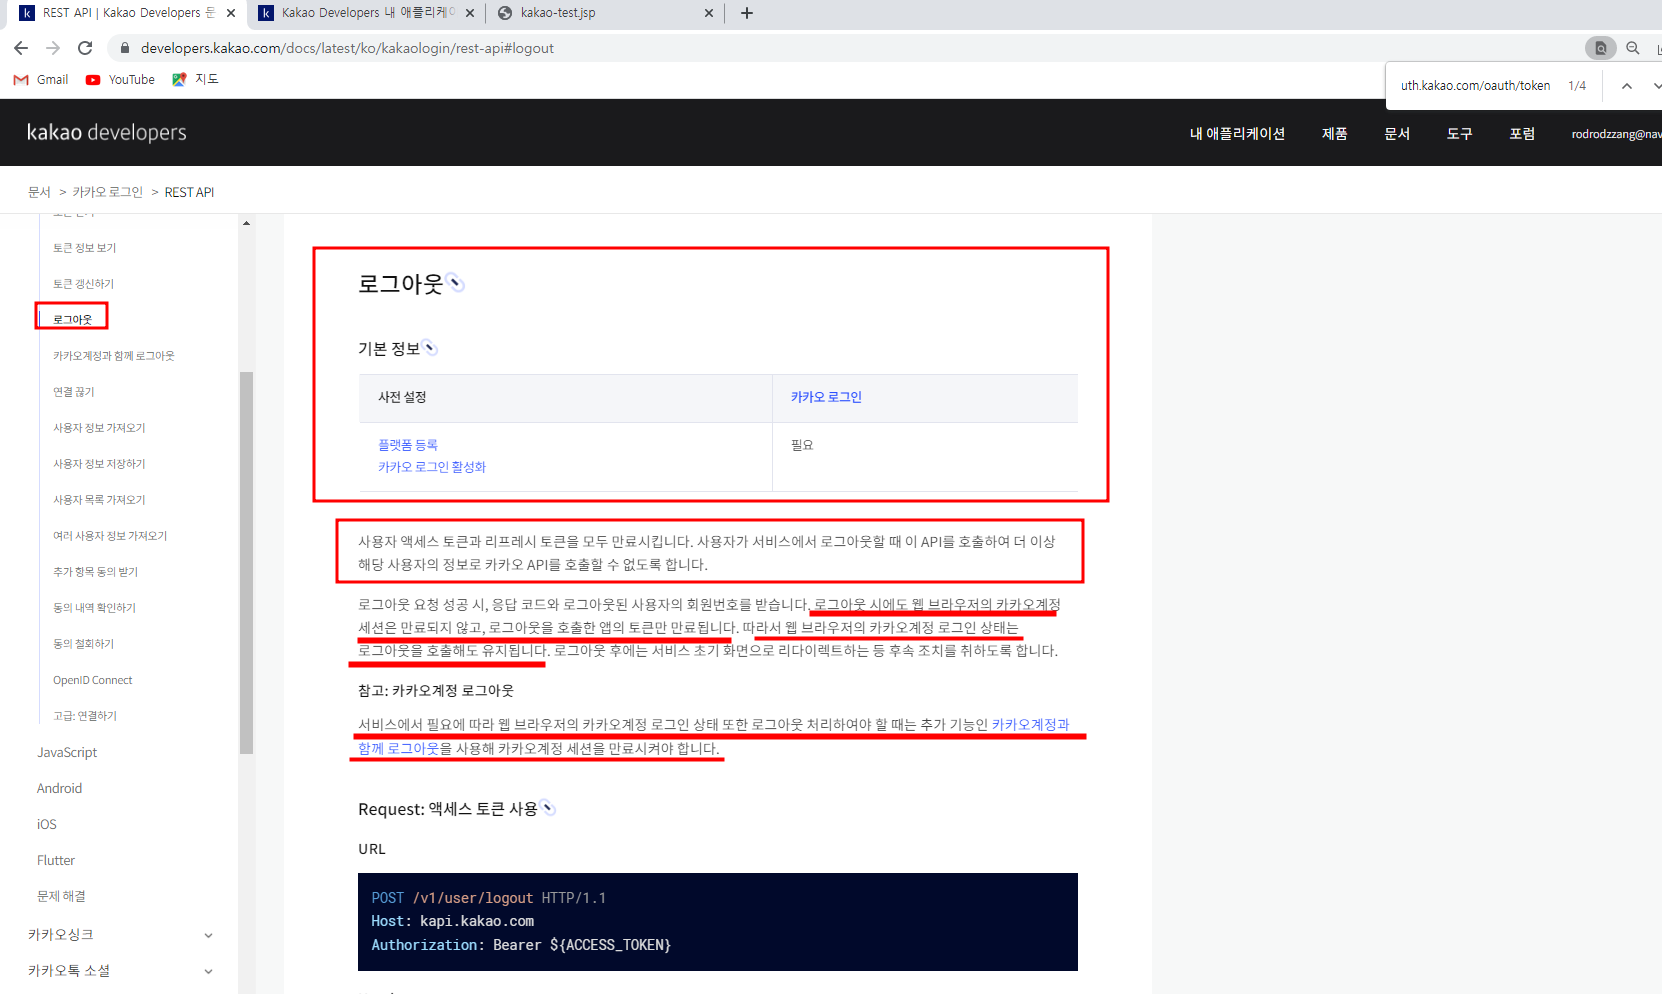Click the find-in-page icon in address bar
Viewport: 1662px width, 994px height.
click(x=1600, y=48)
